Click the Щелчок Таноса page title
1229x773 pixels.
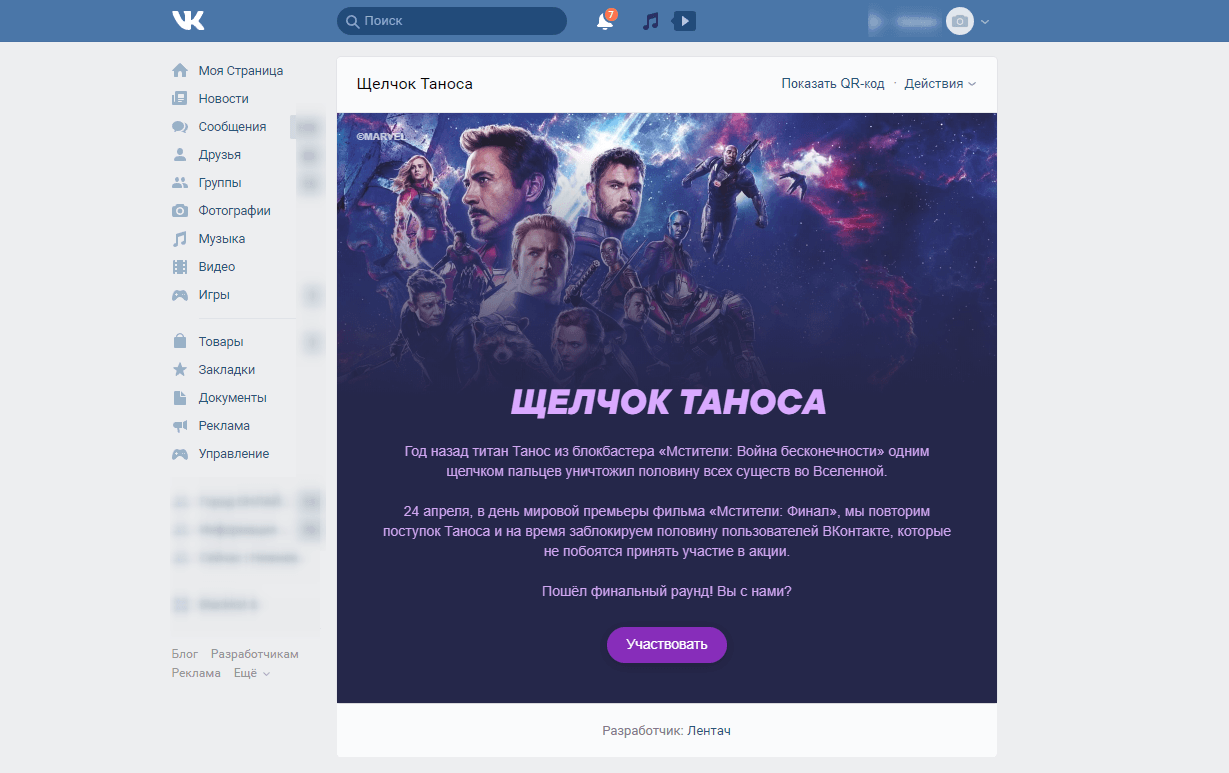pos(414,84)
